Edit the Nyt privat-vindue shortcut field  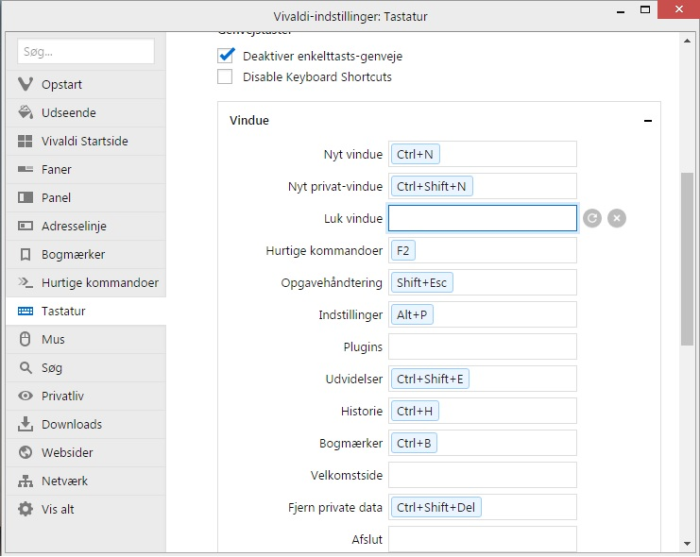(482, 186)
